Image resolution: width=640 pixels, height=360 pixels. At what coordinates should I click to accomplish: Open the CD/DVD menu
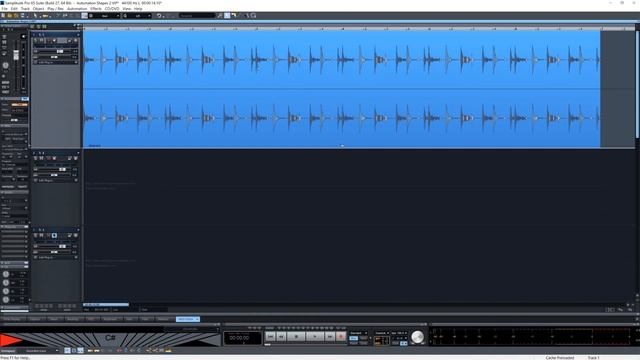tap(112, 9)
